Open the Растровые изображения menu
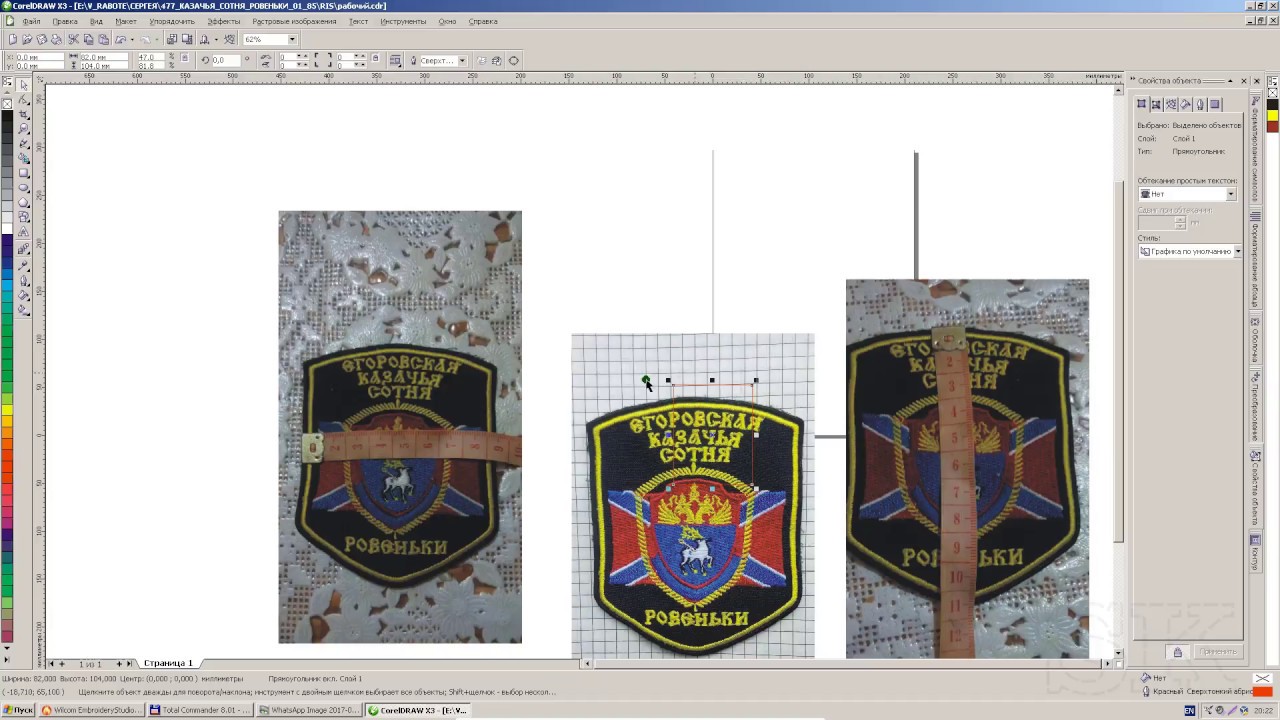 (294, 21)
